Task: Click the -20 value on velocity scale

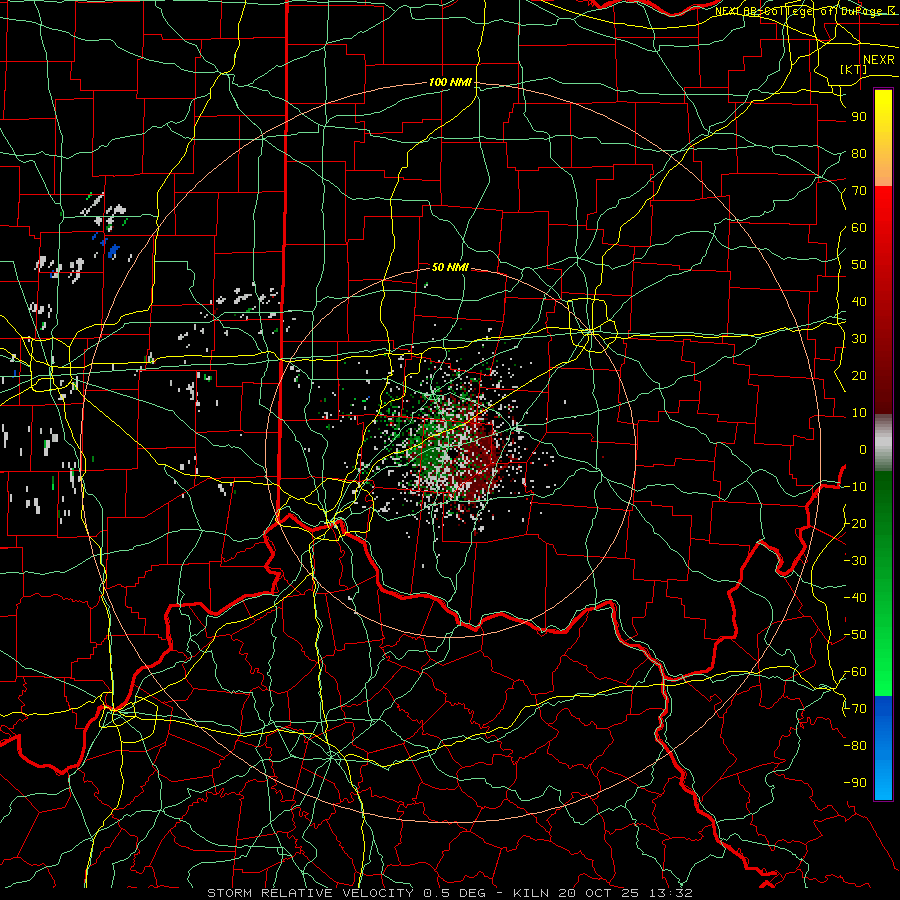Action: click(855, 523)
